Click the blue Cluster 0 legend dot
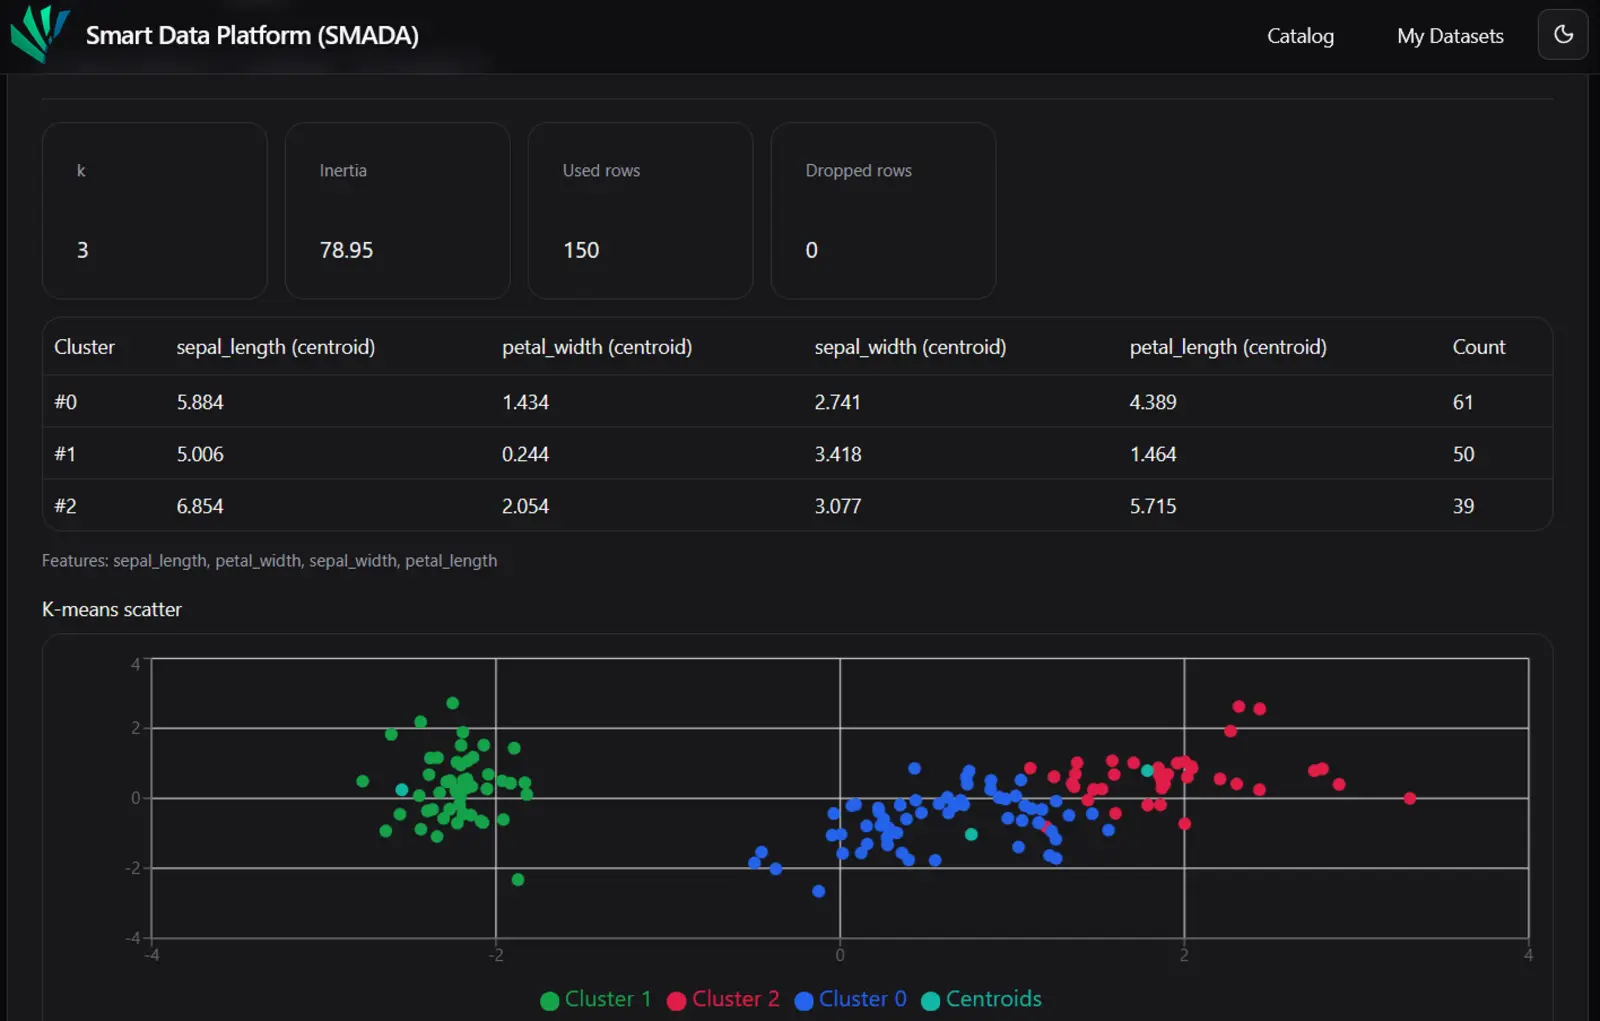 pyautogui.click(x=803, y=1001)
